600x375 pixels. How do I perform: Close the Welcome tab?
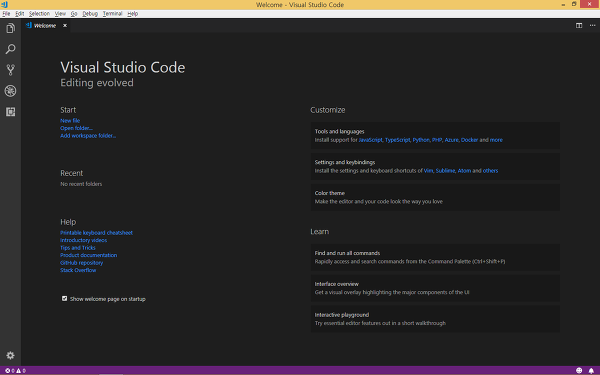coord(65,25)
